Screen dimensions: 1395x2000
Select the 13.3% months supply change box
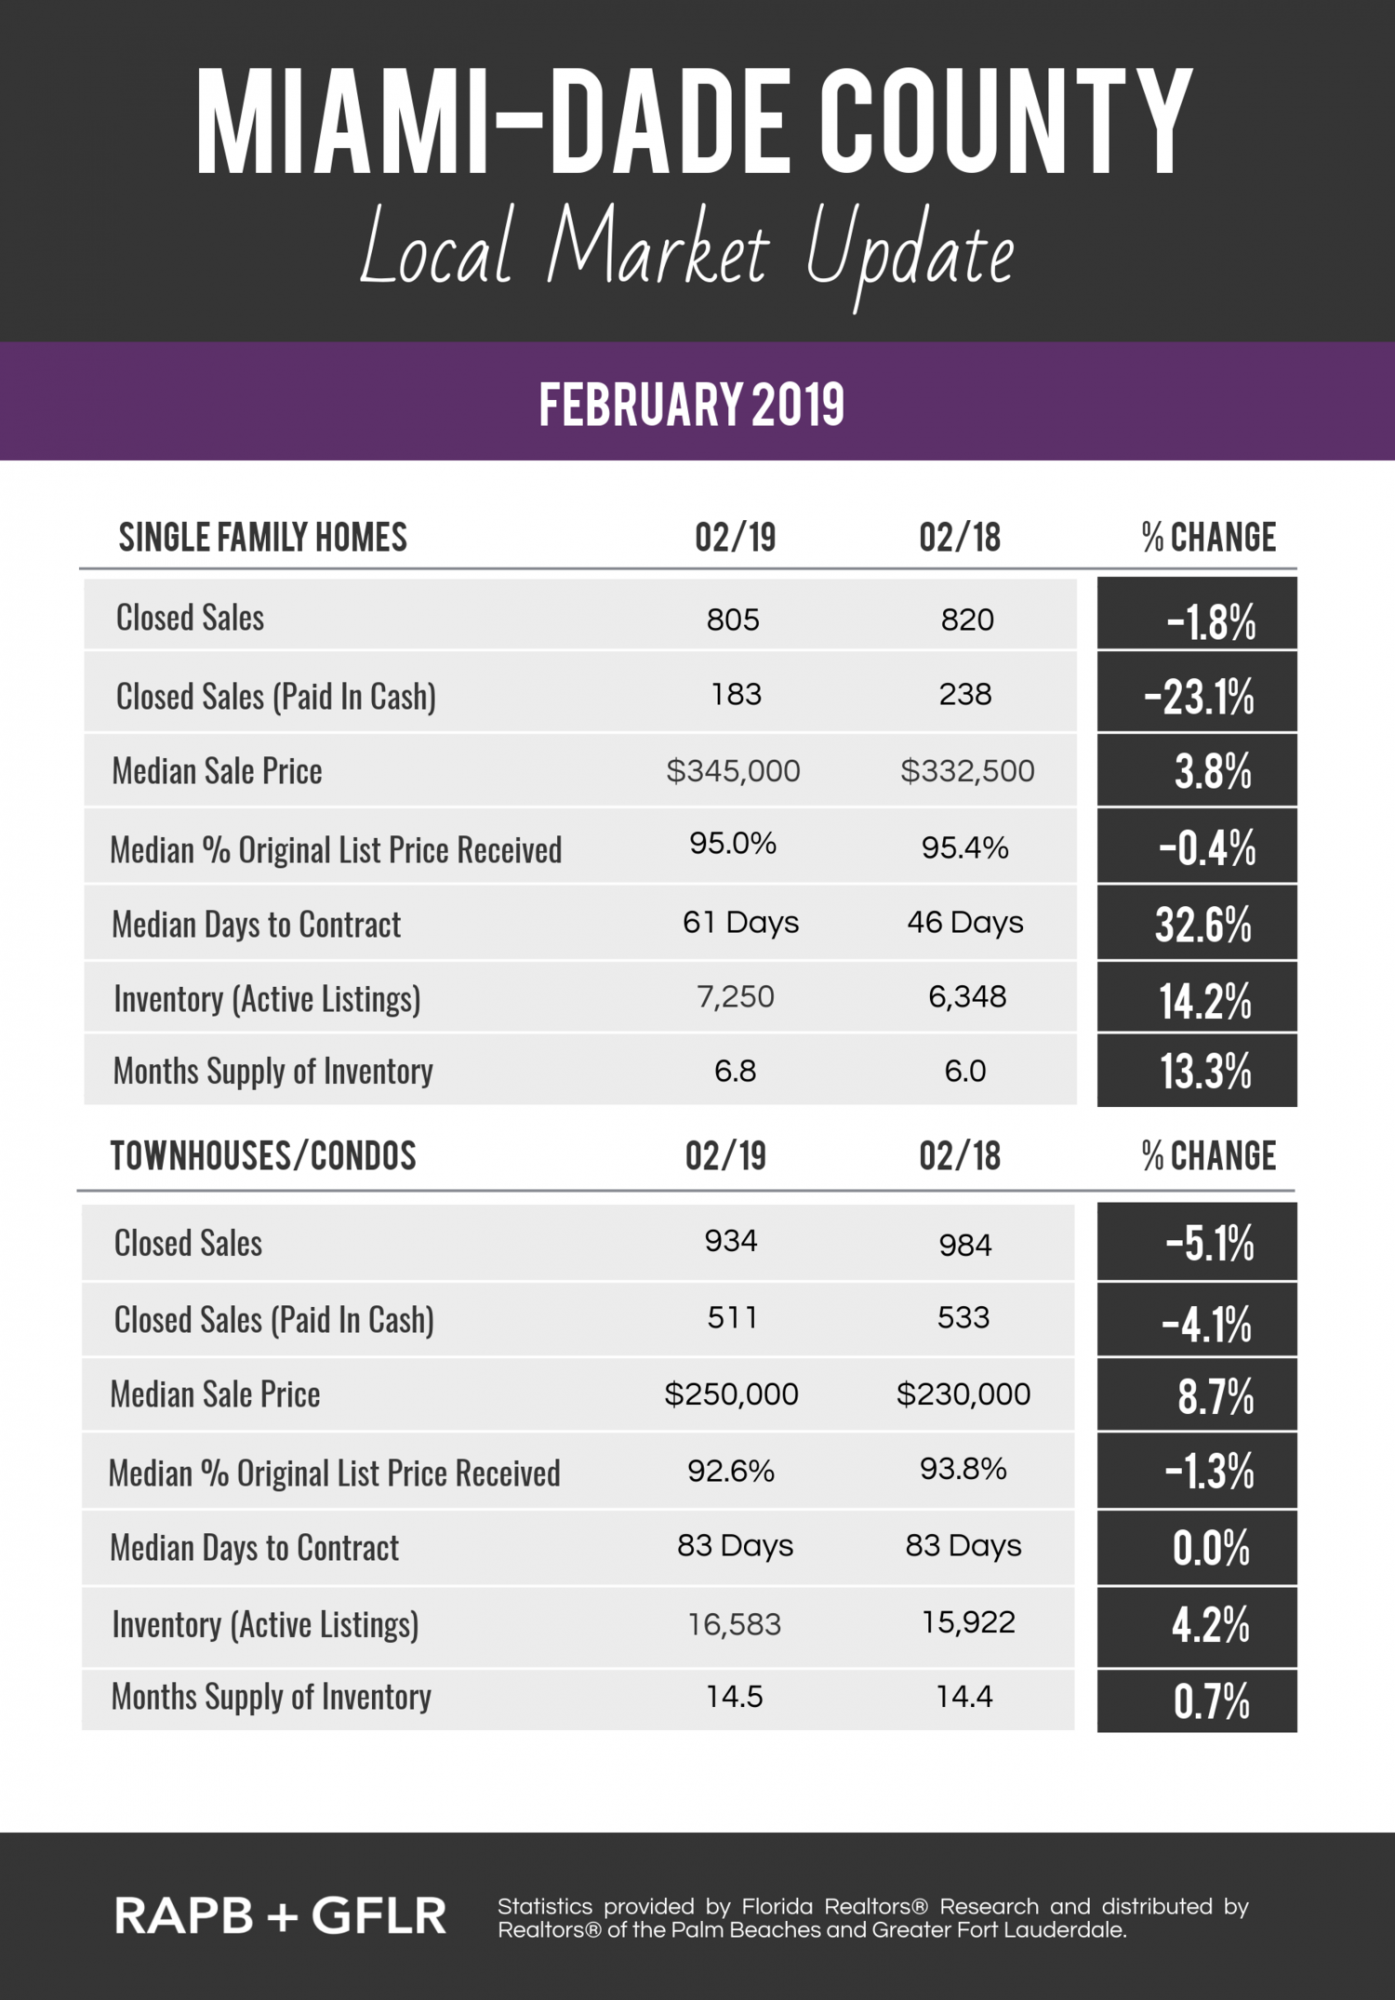click(x=1197, y=1070)
